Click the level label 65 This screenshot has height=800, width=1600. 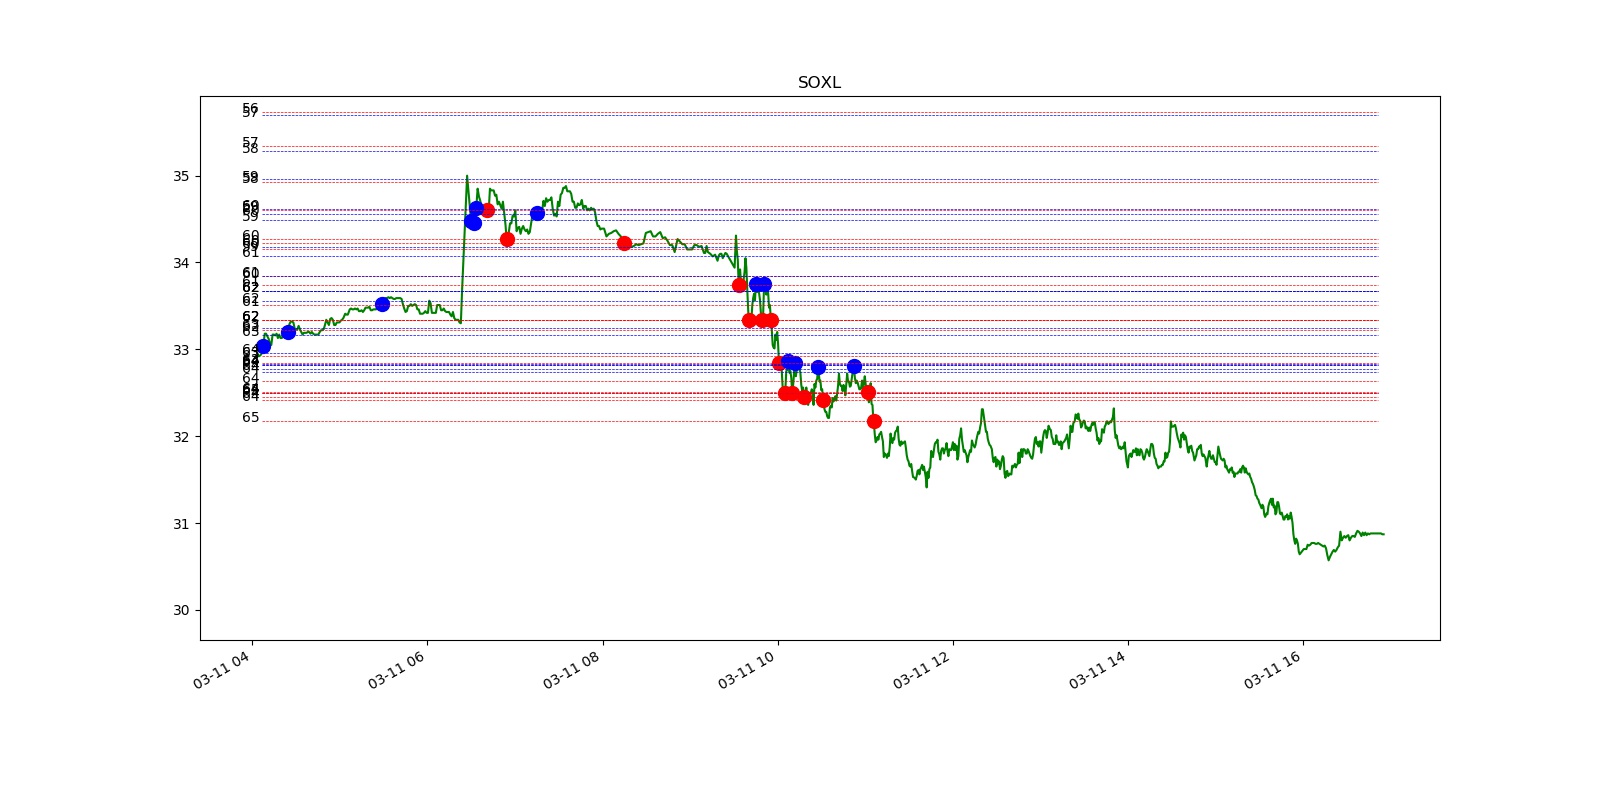(x=250, y=418)
